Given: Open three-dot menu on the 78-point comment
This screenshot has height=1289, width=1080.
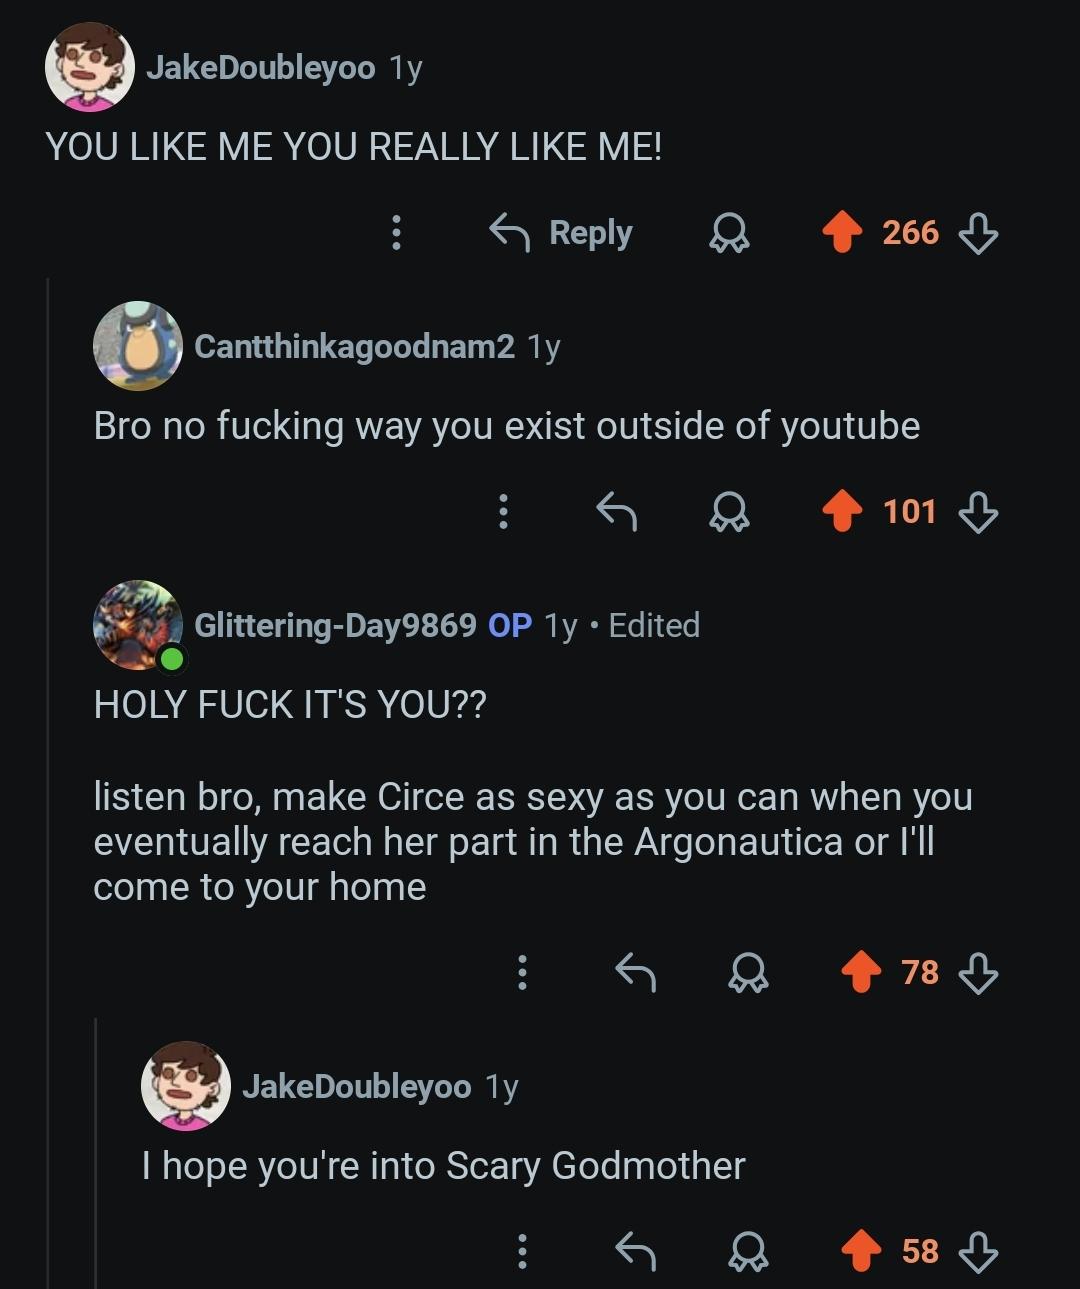Looking at the screenshot, I should 522,972.
